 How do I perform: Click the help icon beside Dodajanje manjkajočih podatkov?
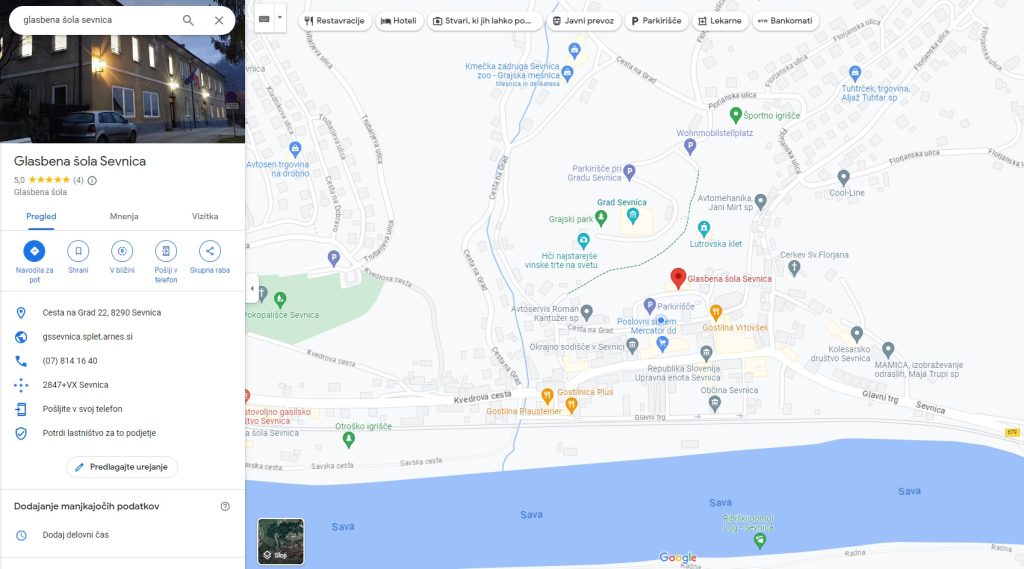click(x=225, y=506)
